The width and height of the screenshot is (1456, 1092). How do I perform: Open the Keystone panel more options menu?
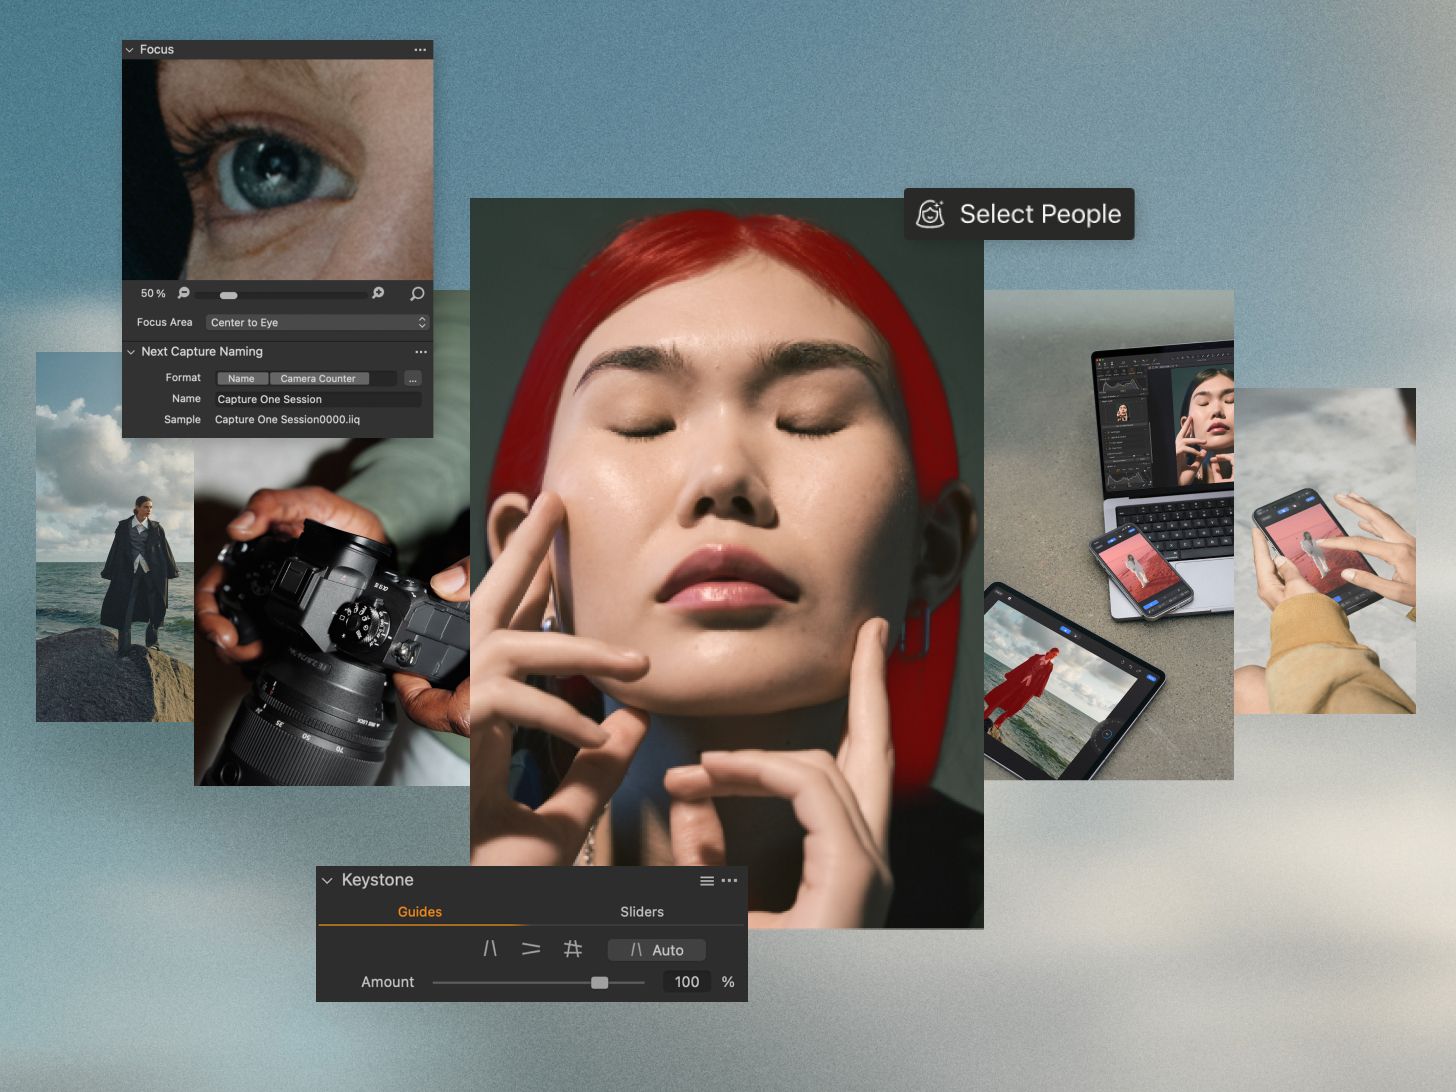730,881
